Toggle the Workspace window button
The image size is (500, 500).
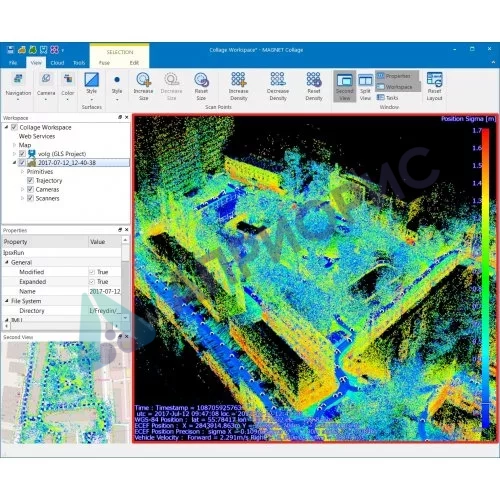[x=395, y=87]
